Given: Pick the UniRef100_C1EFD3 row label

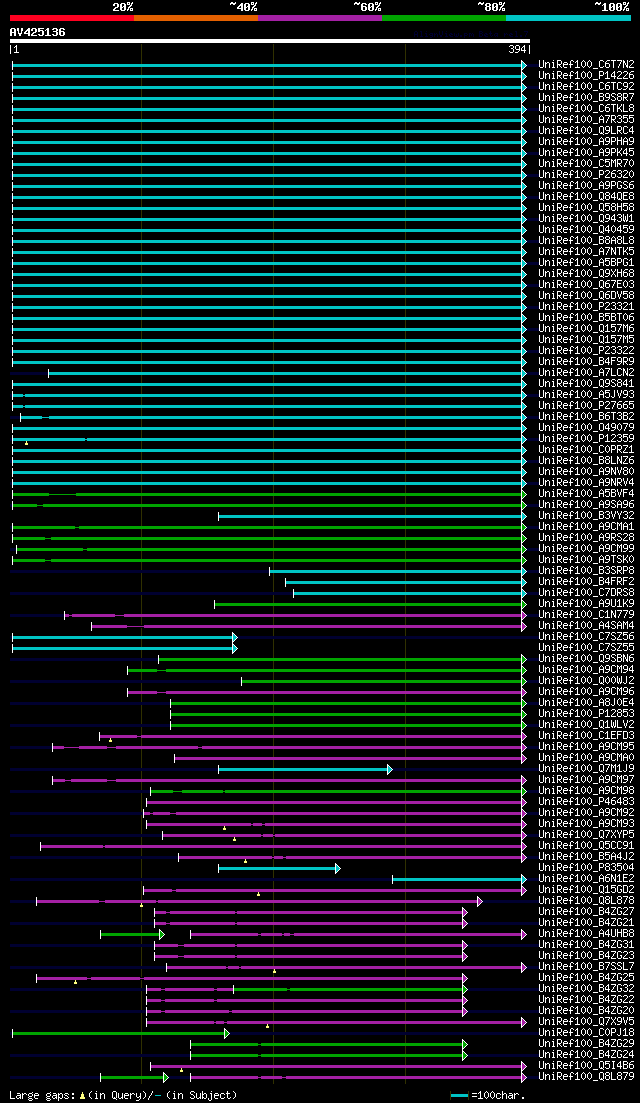Looking at the screenshot, I should click(586, 736).
